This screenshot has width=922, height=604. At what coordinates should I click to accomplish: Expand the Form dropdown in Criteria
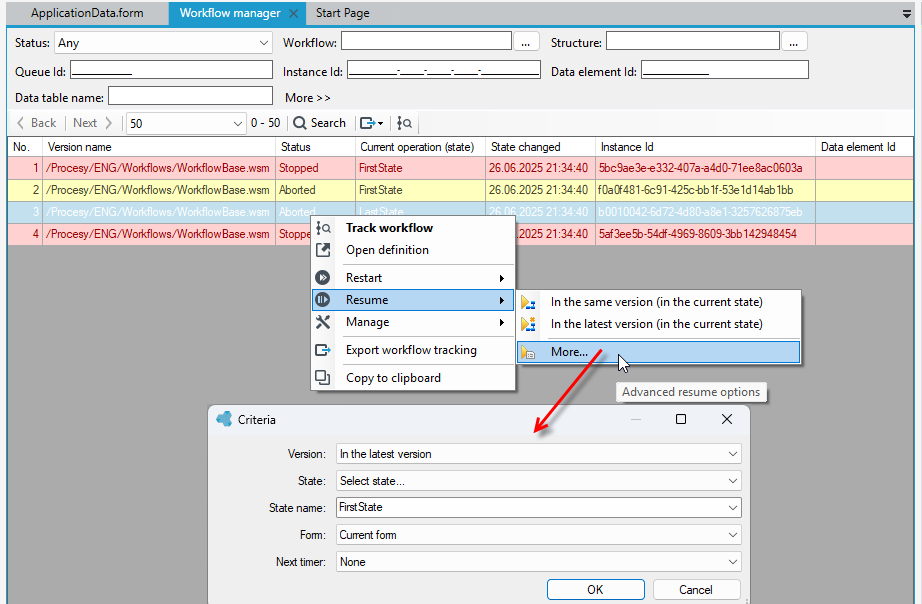(x=733, y=535)
